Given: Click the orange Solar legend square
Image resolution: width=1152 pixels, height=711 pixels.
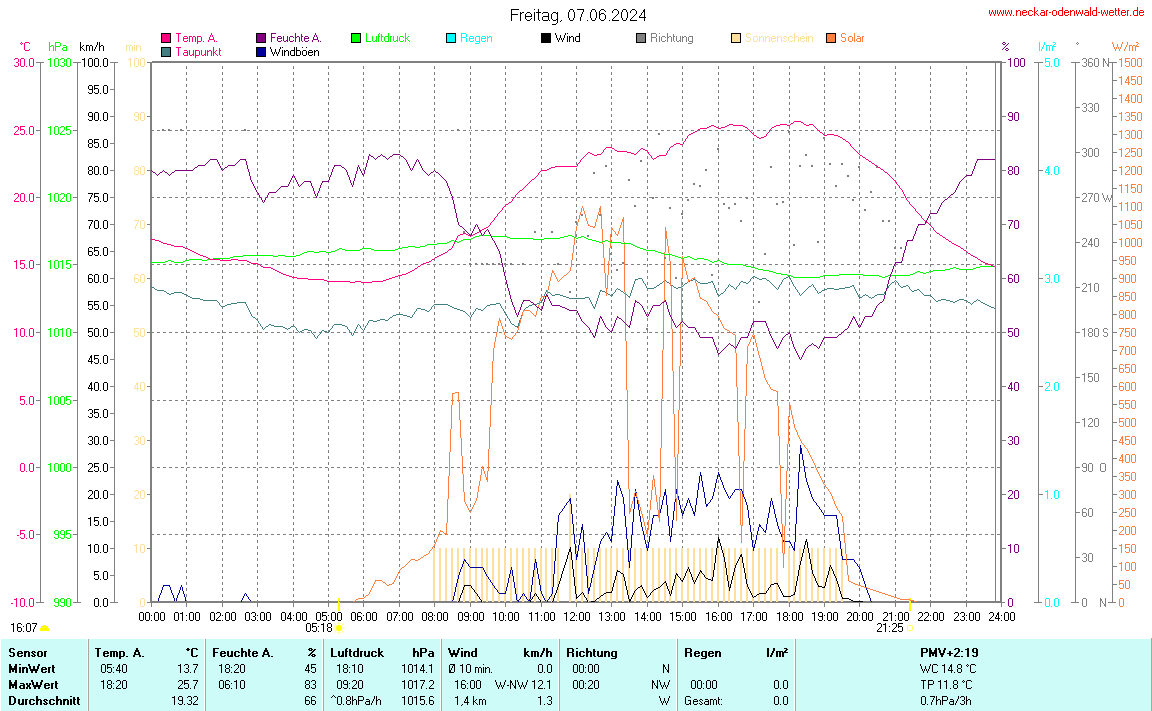Looking at the screenshot, I should pos(831,38).
